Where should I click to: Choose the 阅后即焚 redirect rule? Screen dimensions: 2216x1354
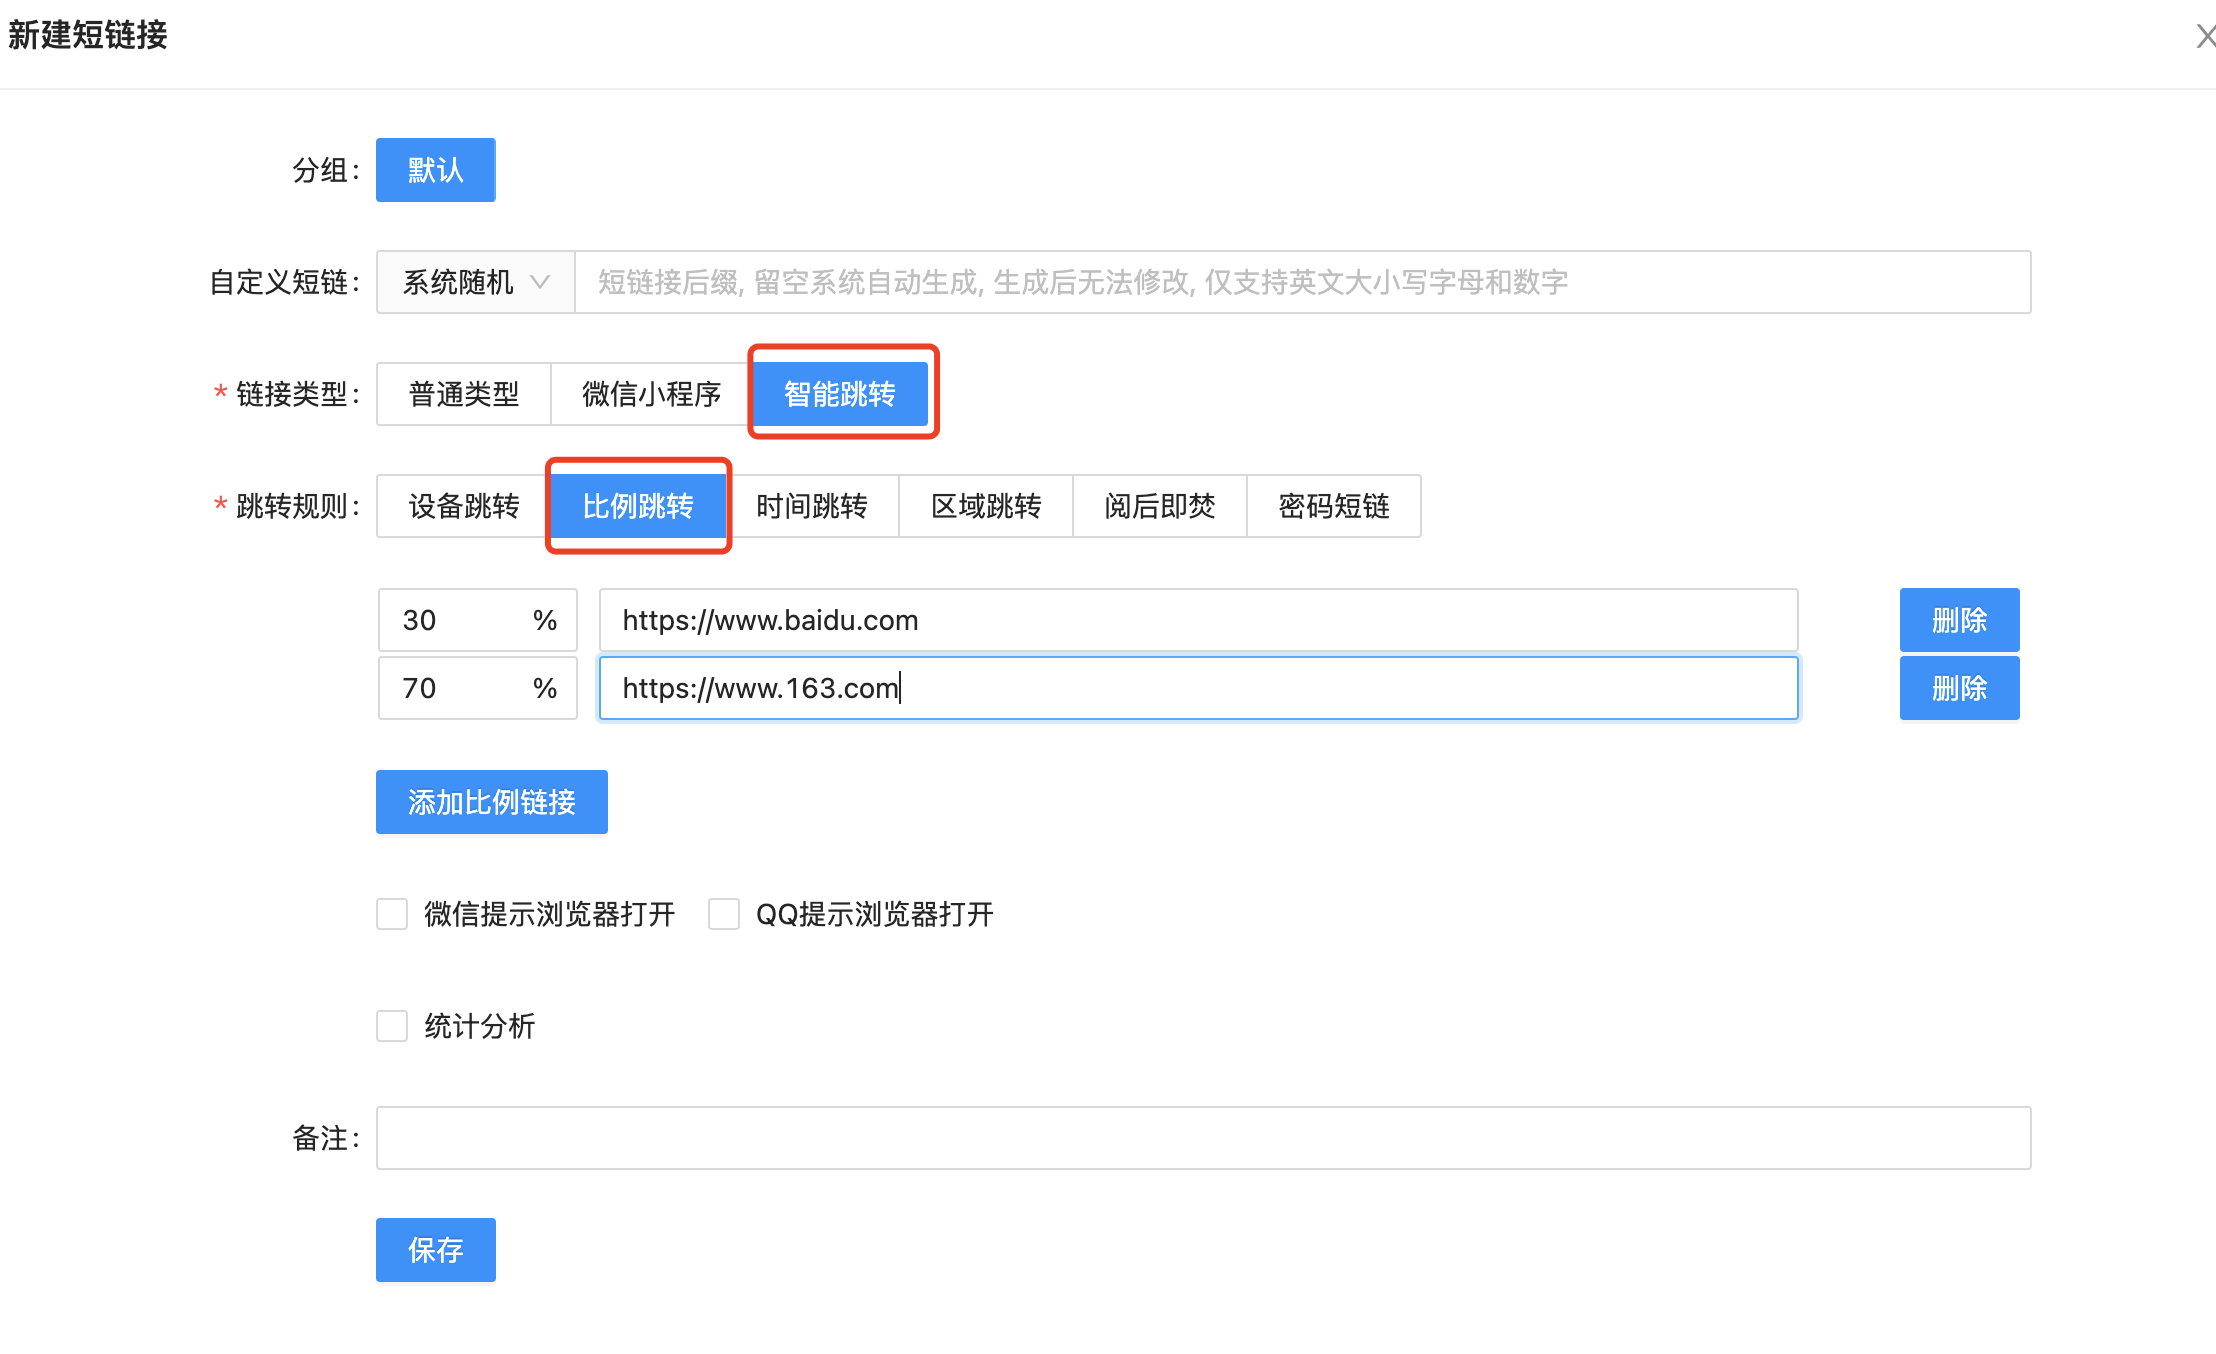[1160, 506]
